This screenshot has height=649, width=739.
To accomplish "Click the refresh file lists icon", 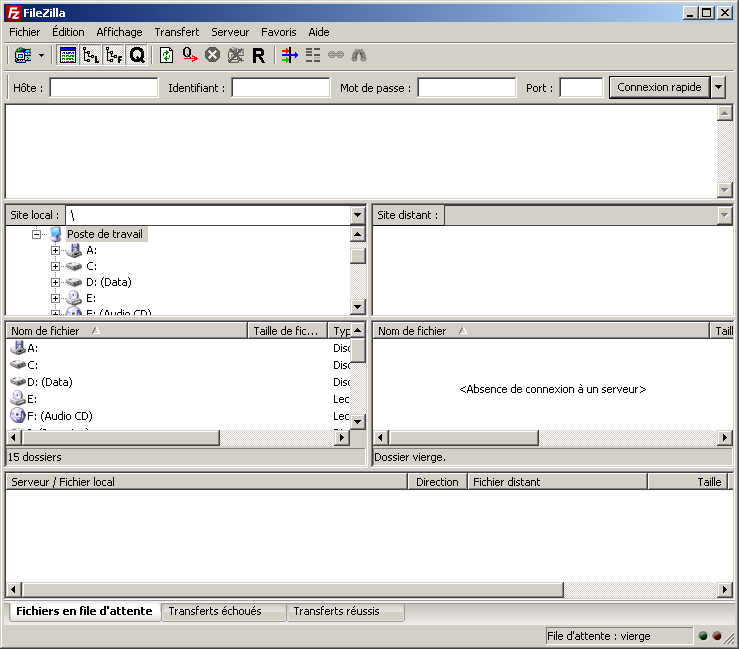I will click(x=166, y=55).
